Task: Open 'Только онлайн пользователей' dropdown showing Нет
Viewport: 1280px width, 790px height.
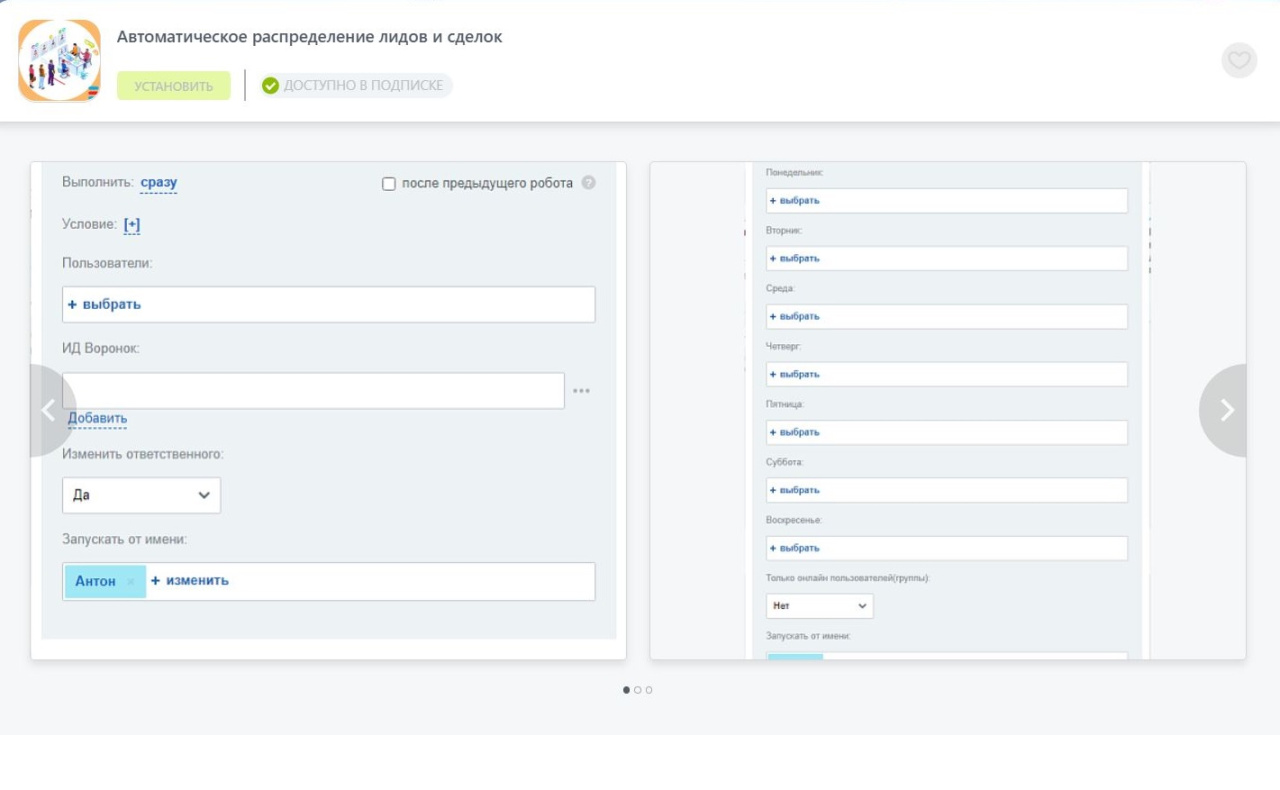Action: tap(819, 606)
